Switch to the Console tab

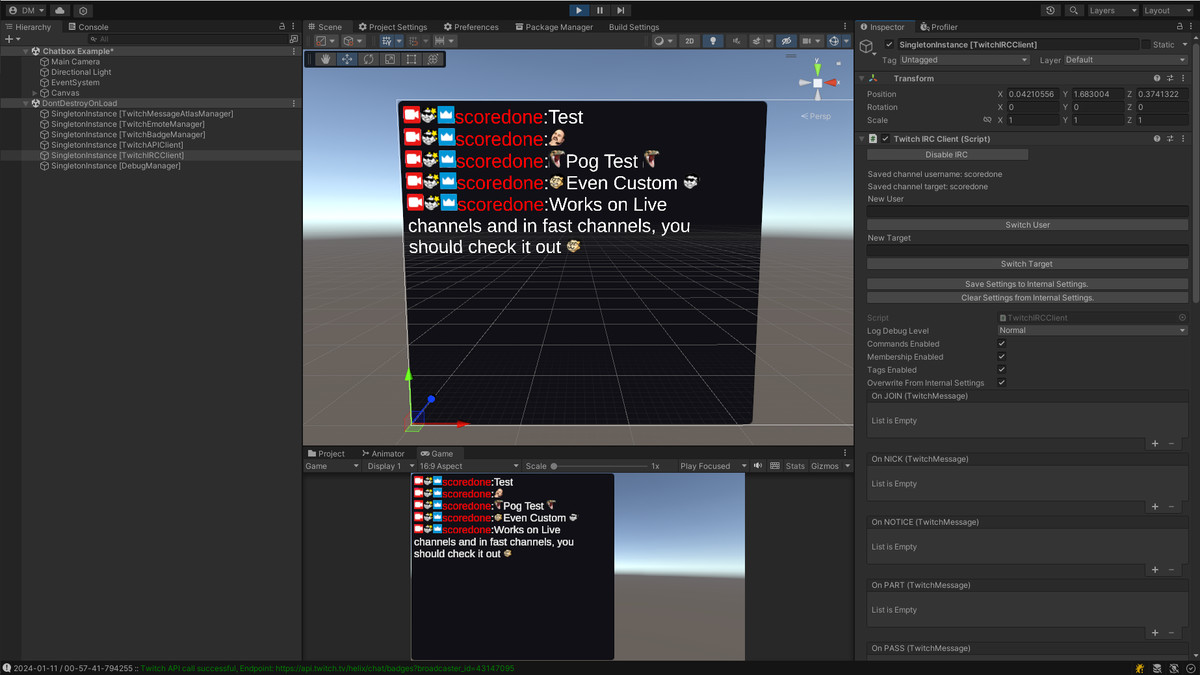(x=88, y=27)
